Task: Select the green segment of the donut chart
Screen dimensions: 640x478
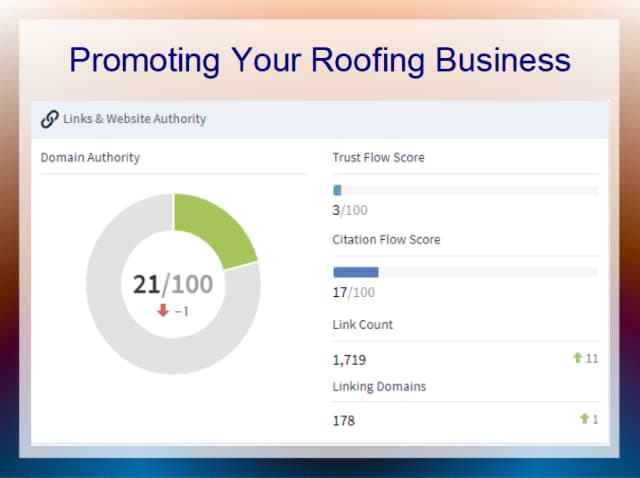Action: pyautogui.click(x=217, y=229)
